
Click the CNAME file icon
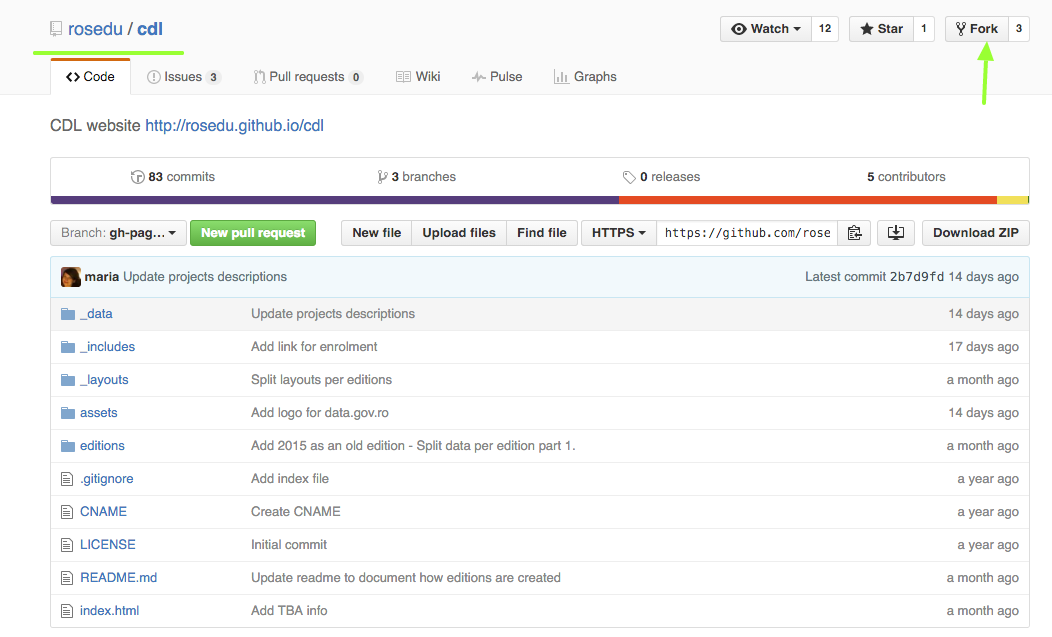(66, 511)
